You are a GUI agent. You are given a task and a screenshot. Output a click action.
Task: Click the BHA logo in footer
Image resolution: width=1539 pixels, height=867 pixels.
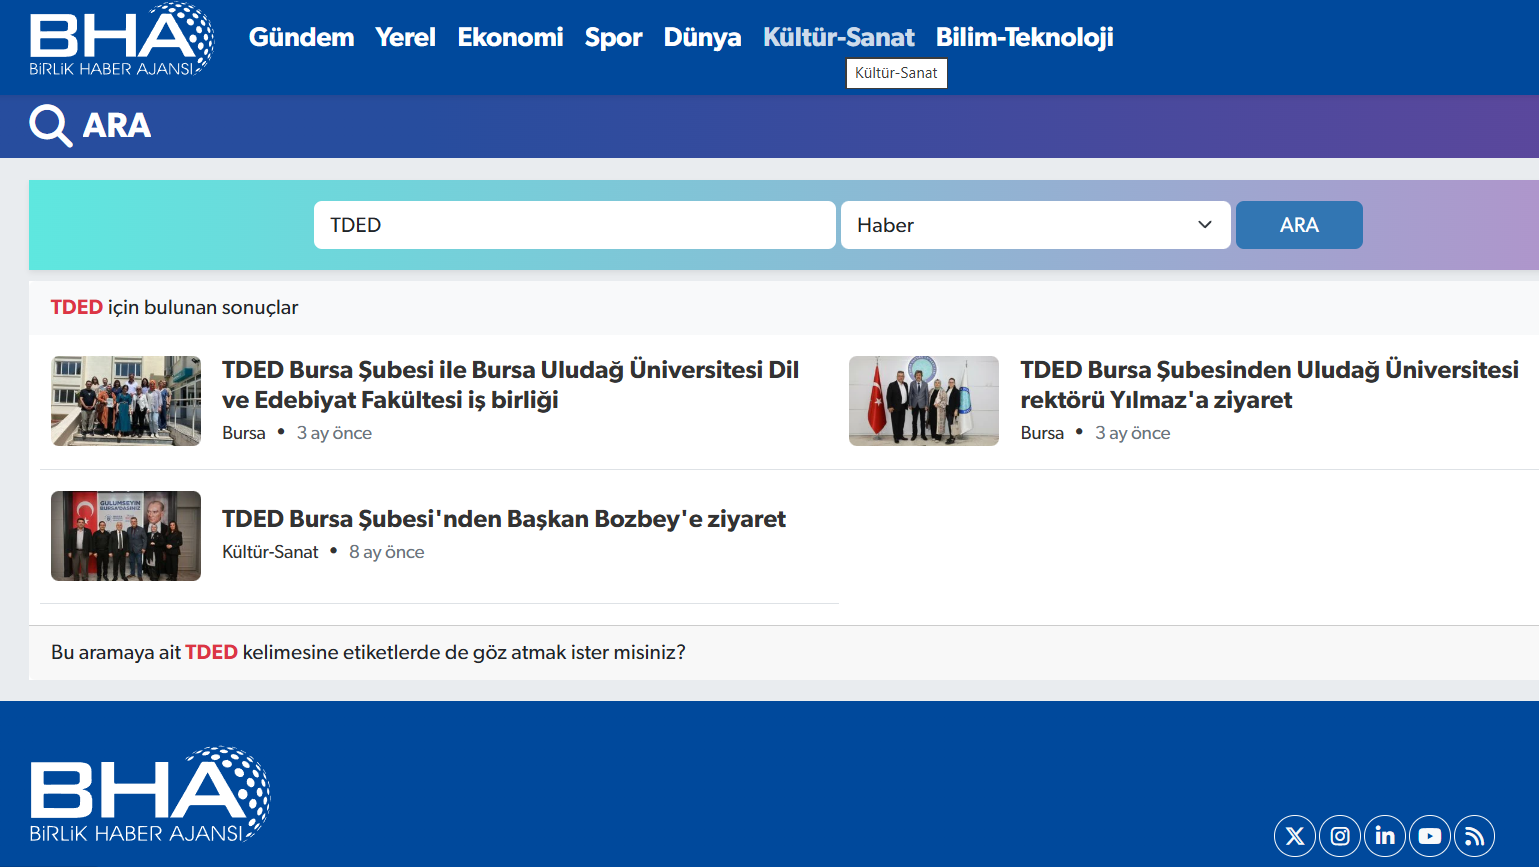coord(149,794)
